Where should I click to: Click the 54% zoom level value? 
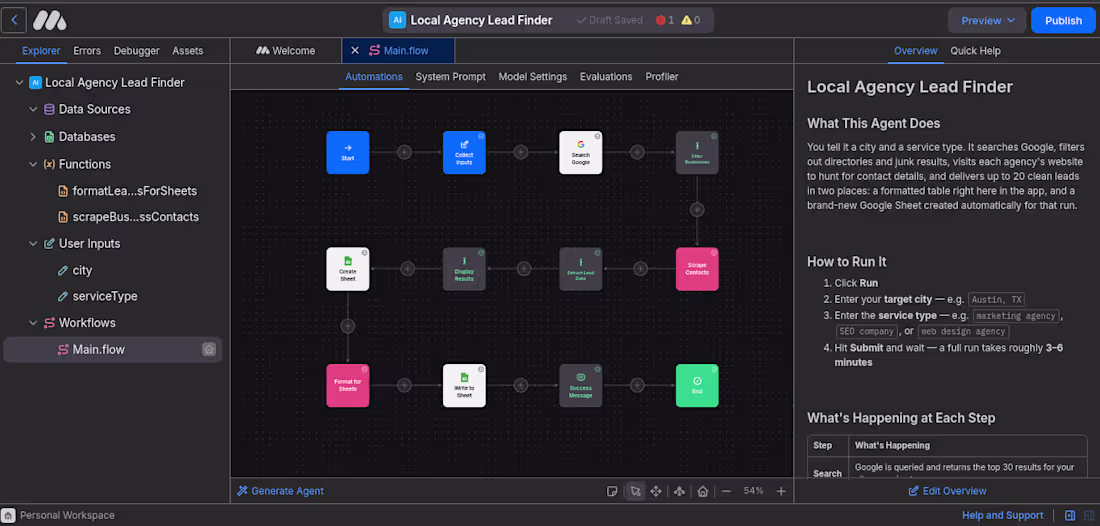753,491
